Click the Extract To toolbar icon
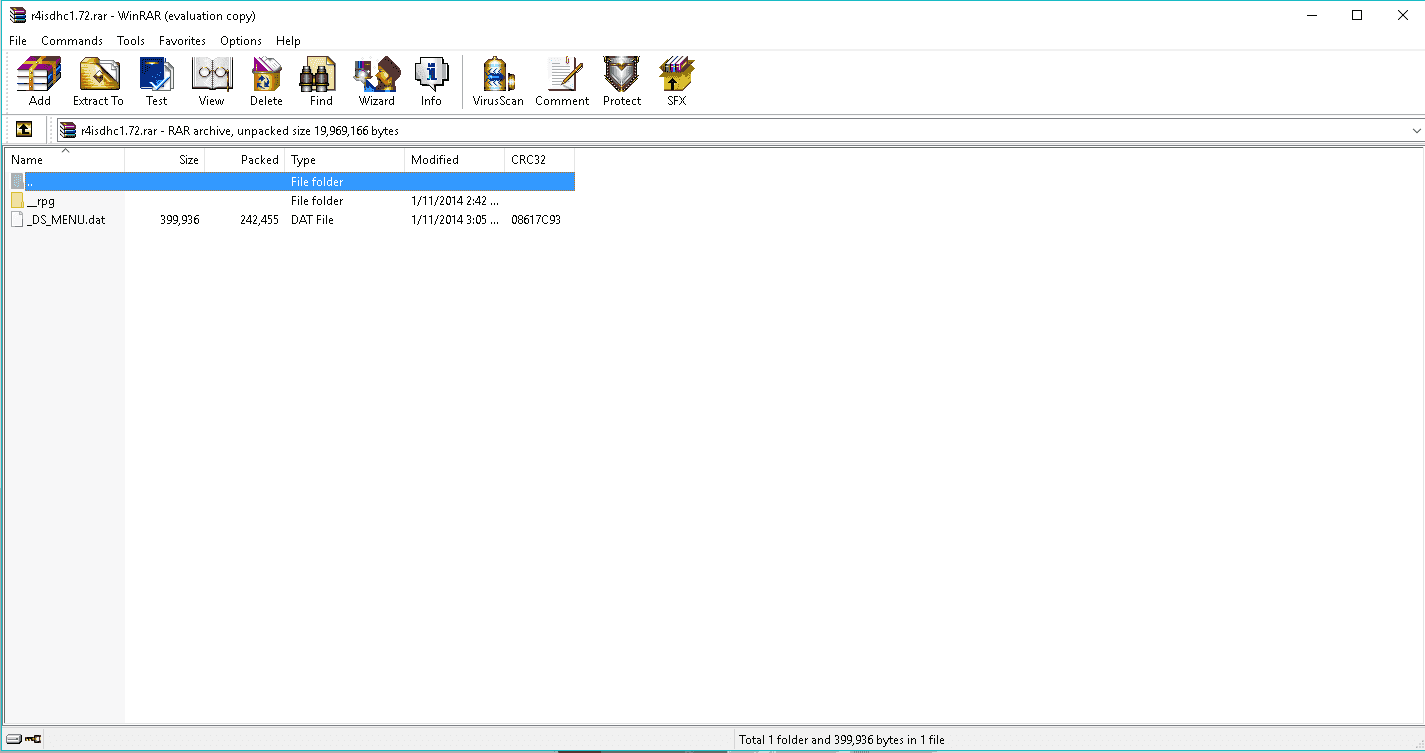Screen dimensions: 1425x753 point(98,81)
